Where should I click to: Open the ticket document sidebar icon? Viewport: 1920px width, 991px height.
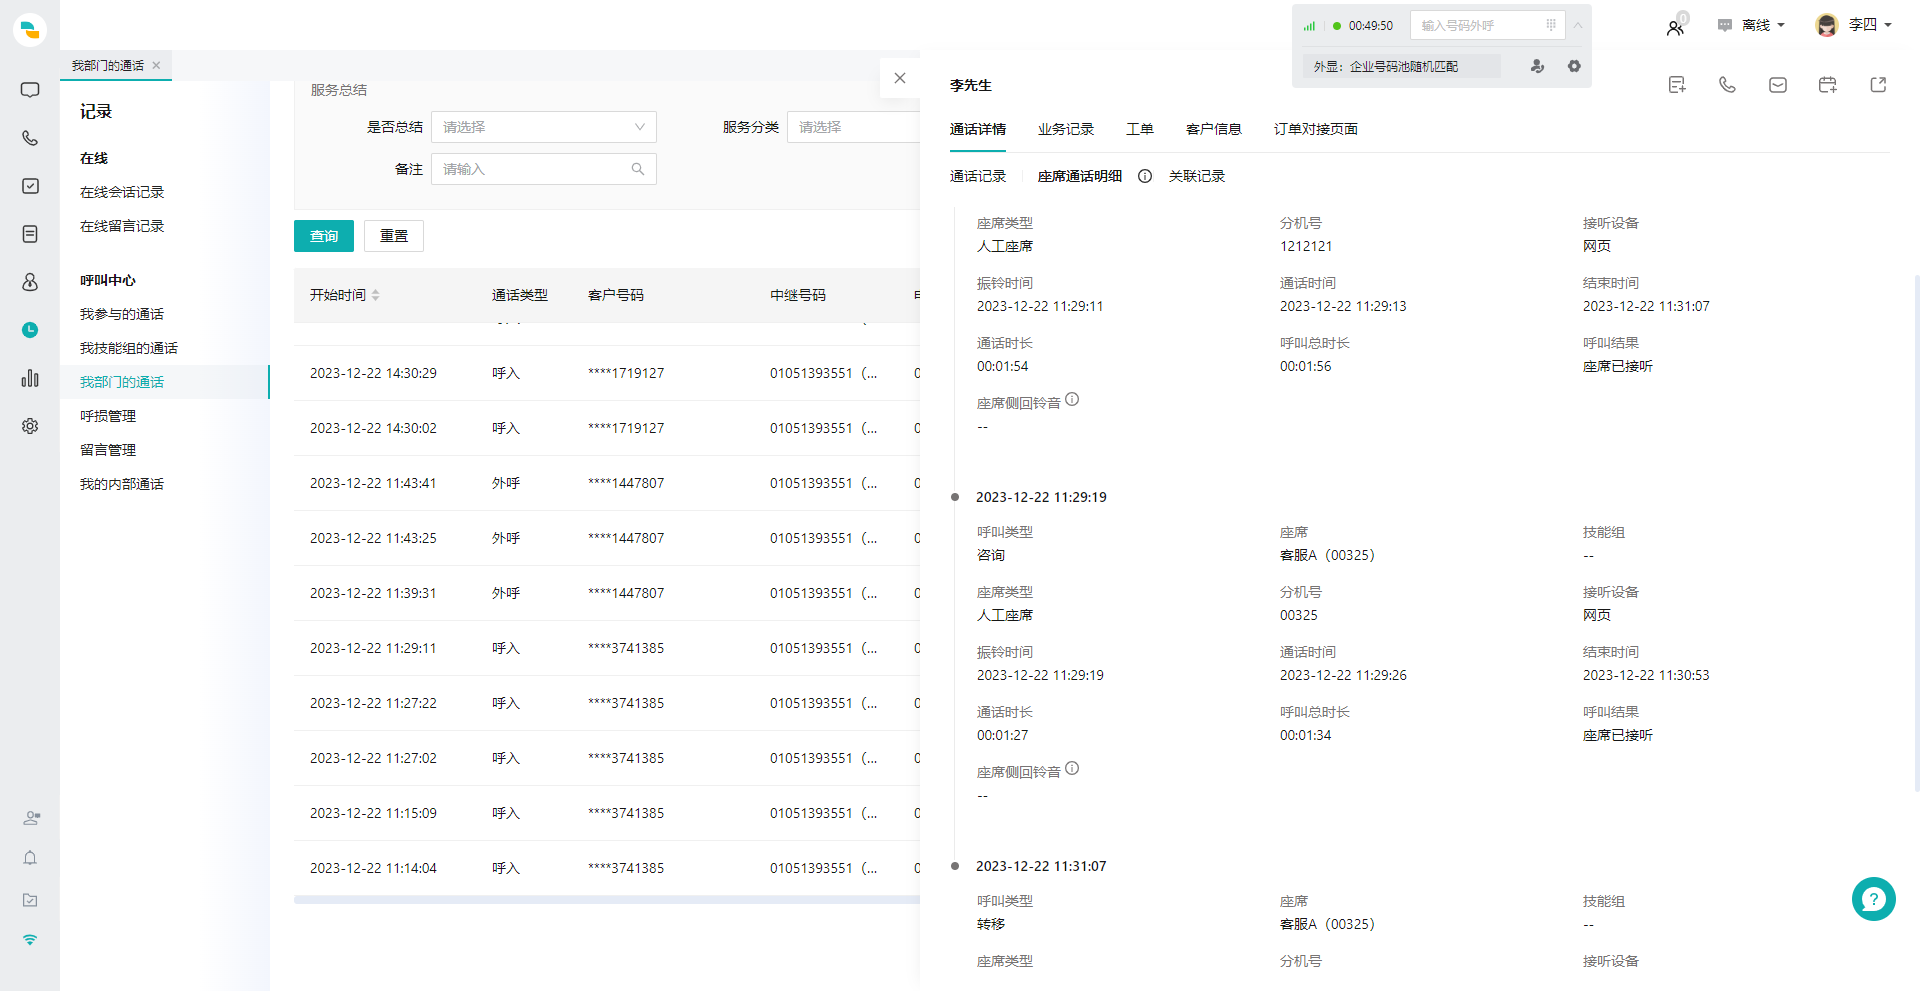[x=30, y=234]
